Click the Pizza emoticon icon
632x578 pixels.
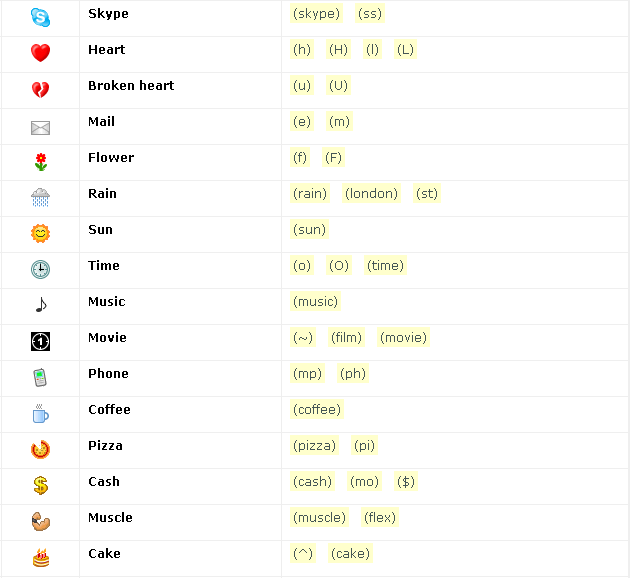pyautogui.click(x=40, y=450)
